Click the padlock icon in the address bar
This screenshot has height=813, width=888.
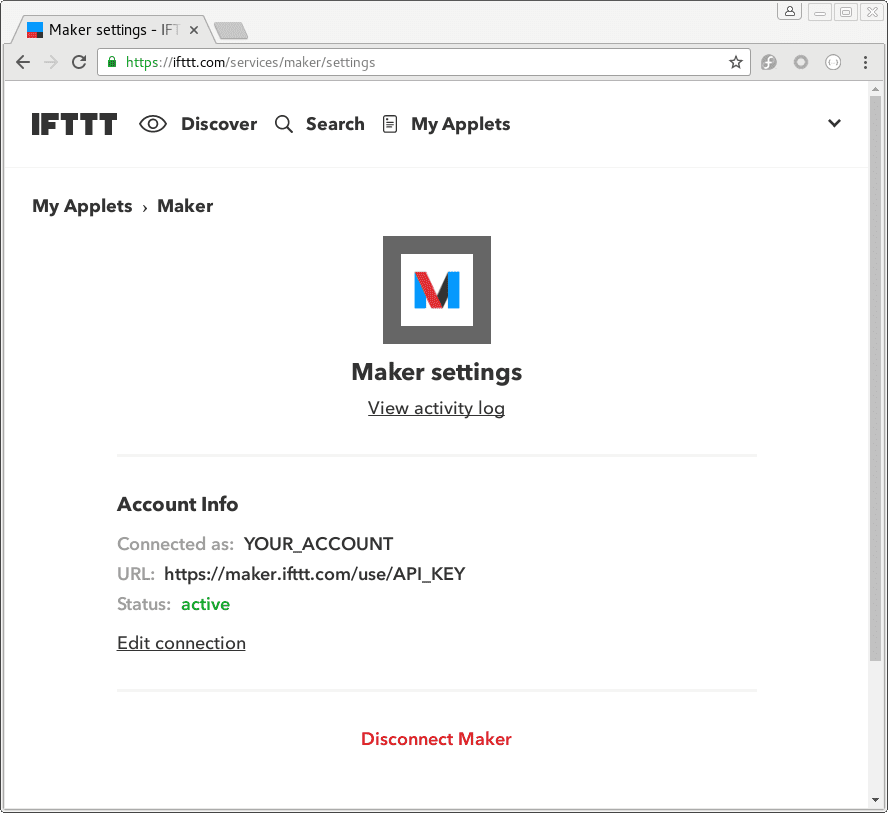(110, 61)
